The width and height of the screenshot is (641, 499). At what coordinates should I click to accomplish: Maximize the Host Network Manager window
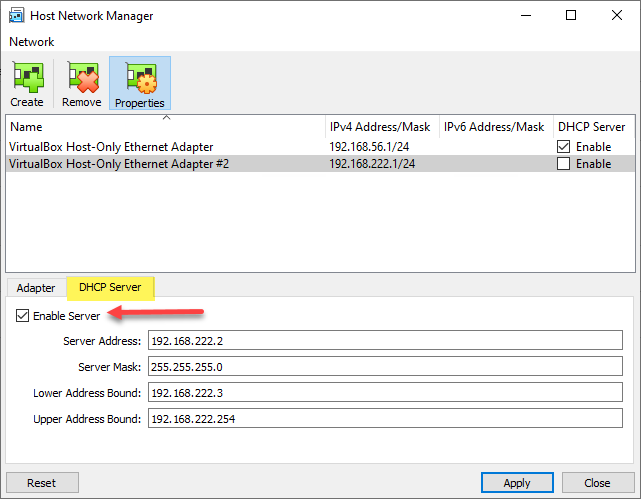coord(571,16)
